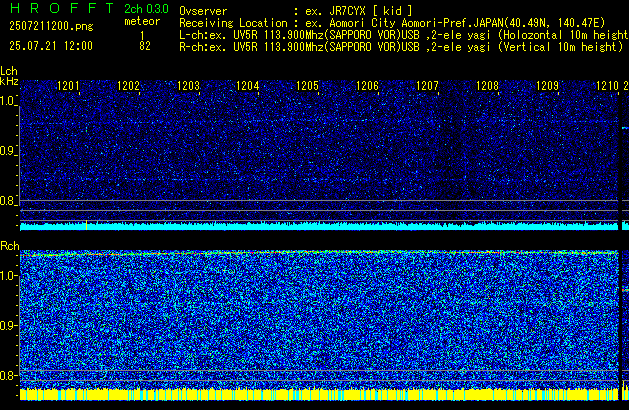Click the Rch 1.0 kHz axis tick
Screen dimensions: 629x410
point(8,276)
